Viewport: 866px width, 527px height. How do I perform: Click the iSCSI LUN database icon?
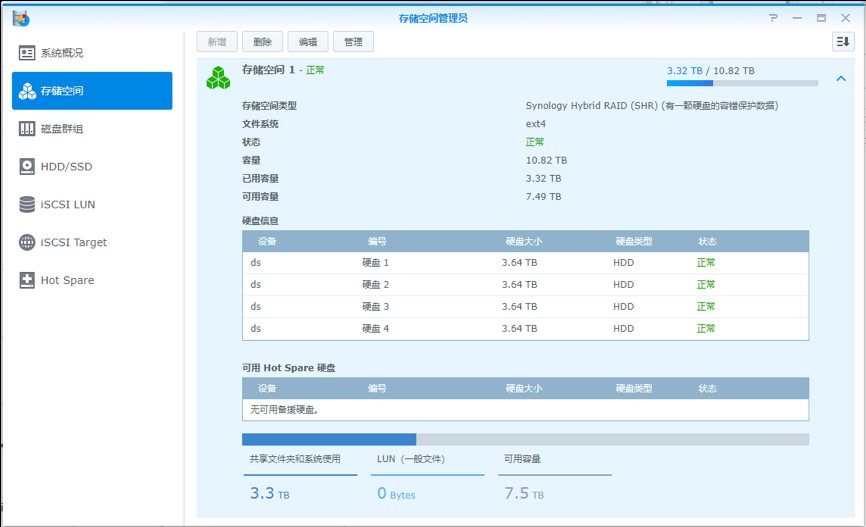click(x=27, y=205)
